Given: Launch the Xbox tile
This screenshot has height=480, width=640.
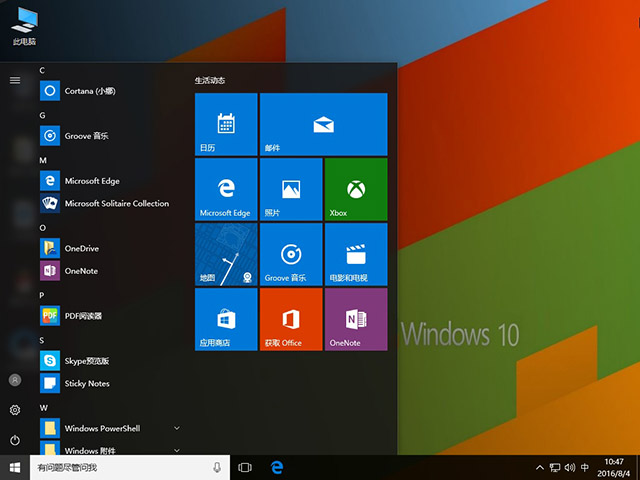Looking at the screenshot, I should [355, 189].
